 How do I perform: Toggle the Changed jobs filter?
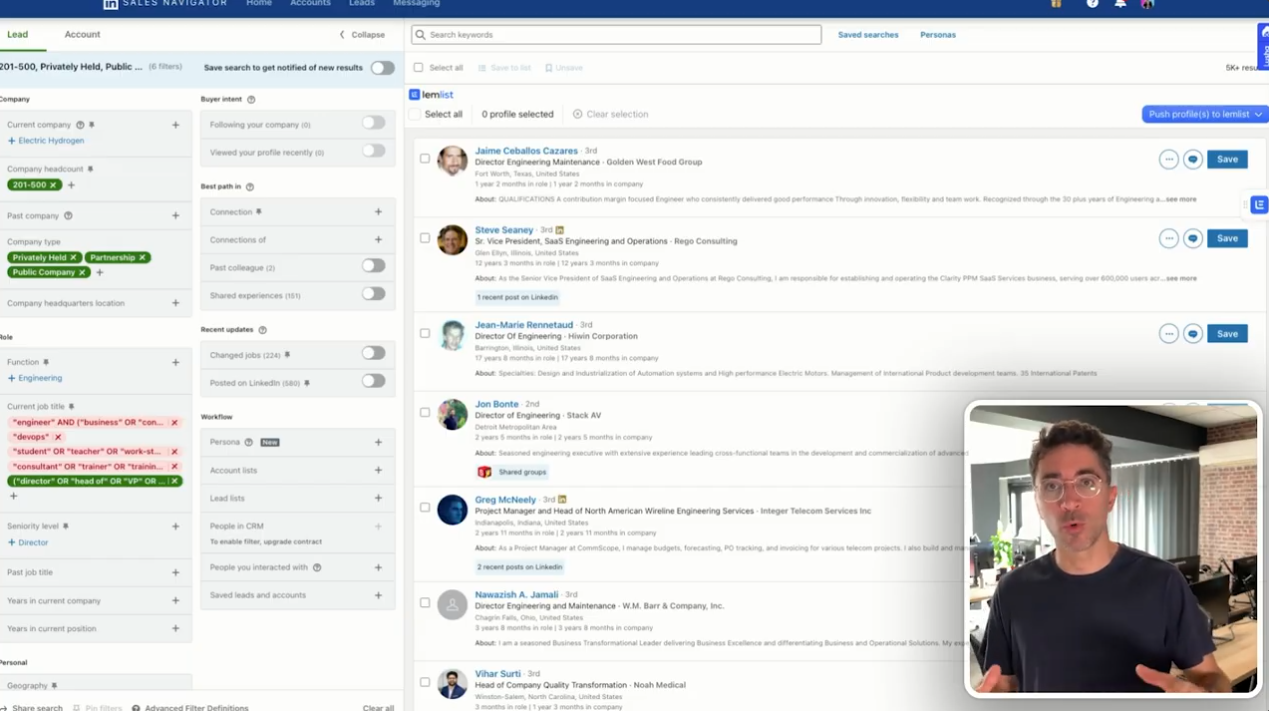[373, 353]
